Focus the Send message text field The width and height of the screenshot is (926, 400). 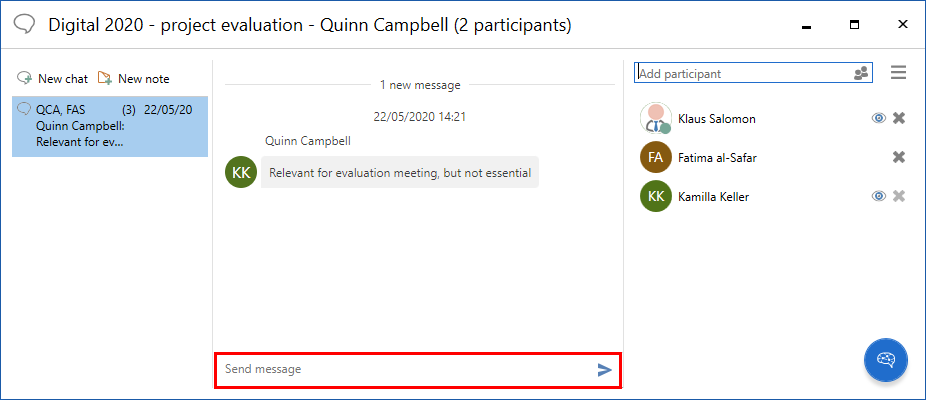pos(405,370)
